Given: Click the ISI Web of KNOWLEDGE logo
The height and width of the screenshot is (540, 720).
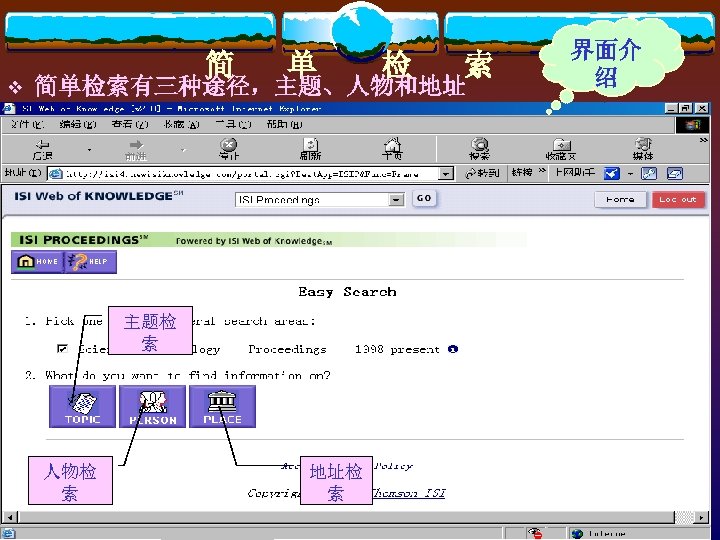Looking at the screenshot, I should [x=99, y=196].
